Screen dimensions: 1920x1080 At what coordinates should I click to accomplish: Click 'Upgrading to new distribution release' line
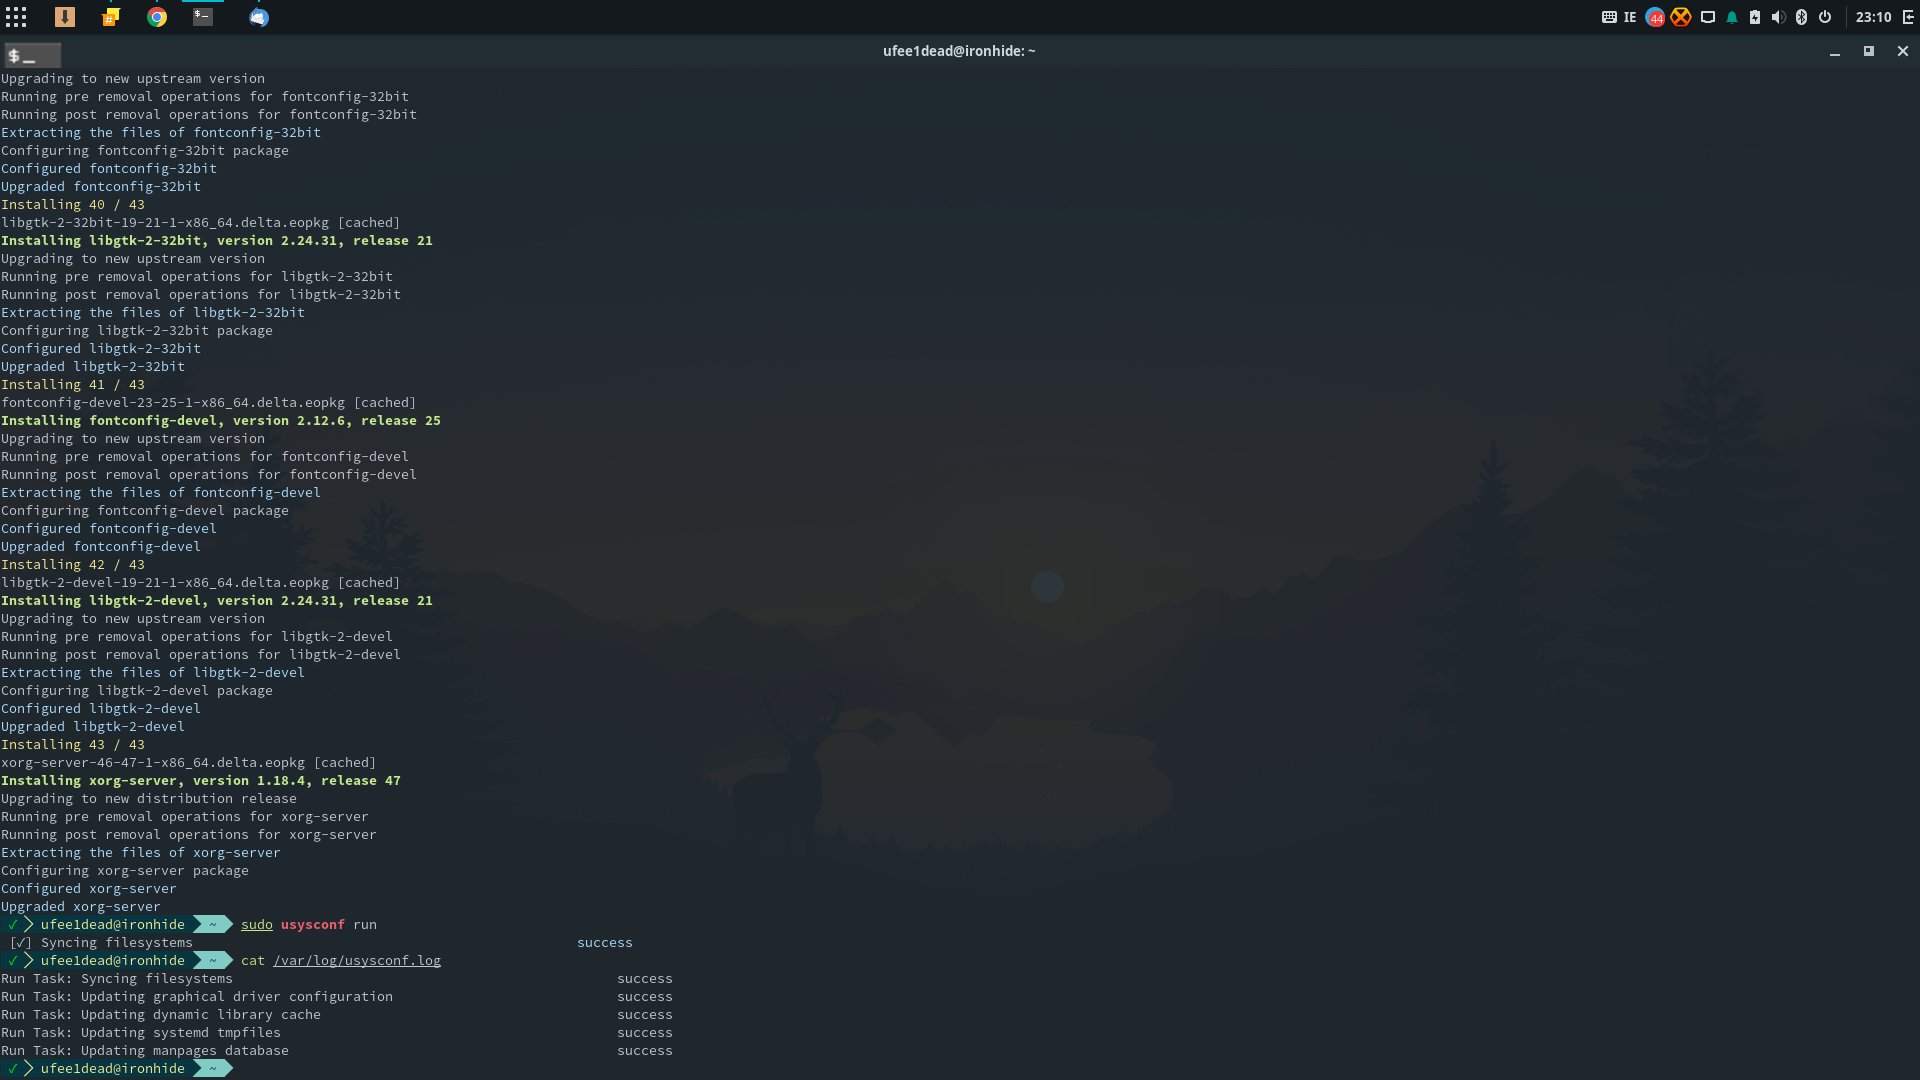[x=149, y=799]
